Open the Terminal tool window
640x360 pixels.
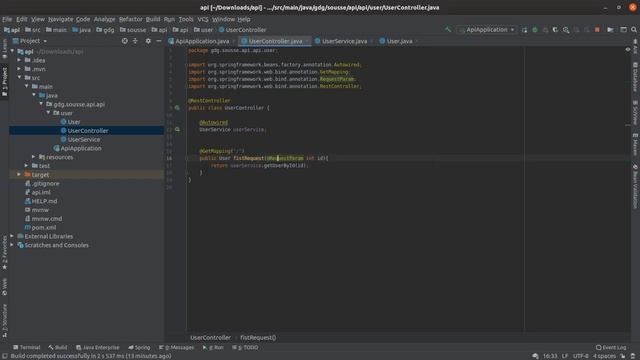pyautogui.click(x=27, y=347)
